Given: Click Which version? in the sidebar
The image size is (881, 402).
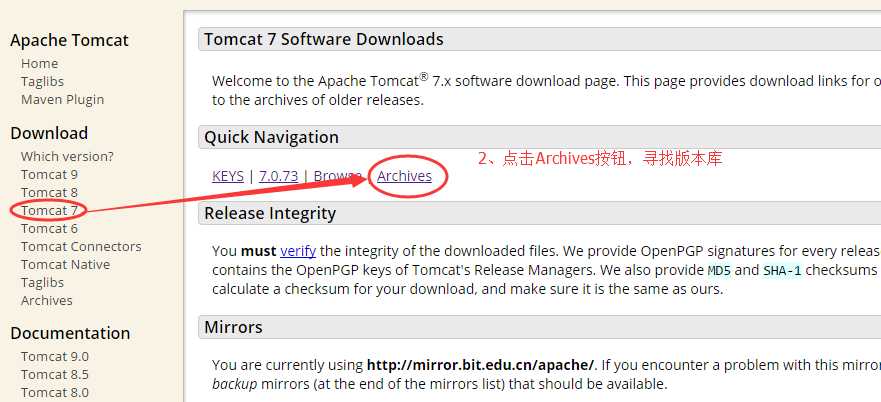Looking at the screenshot, I should [67, 156].
